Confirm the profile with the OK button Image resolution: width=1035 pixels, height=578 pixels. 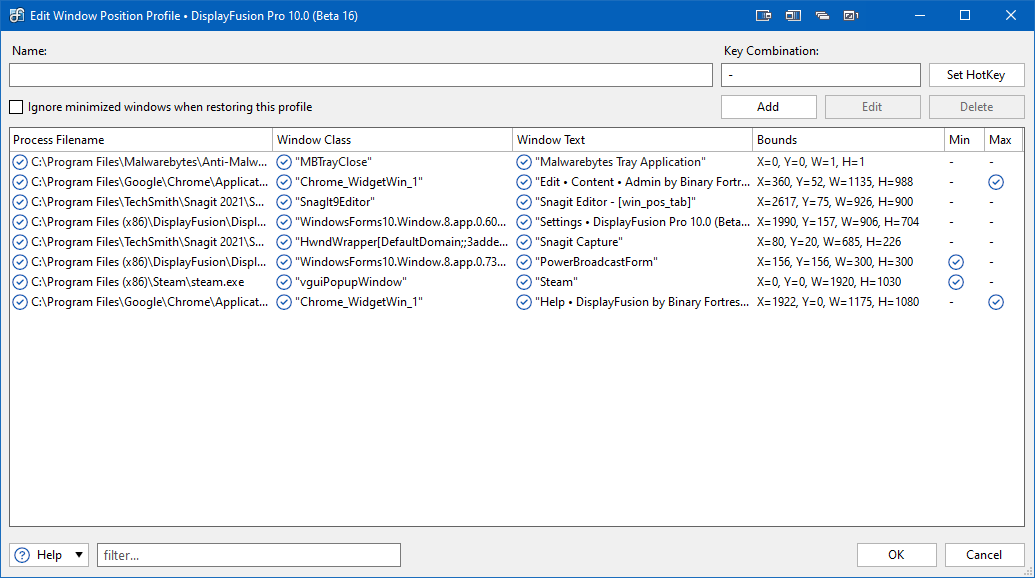click(x=896, y=555)
